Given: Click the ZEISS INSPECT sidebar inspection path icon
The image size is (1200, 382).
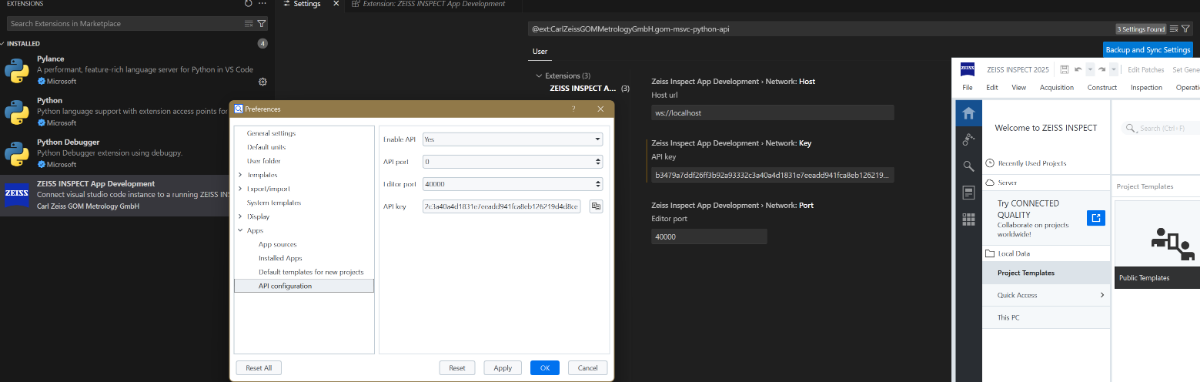Looking at the screenshot, I should (x=968, y=140).
